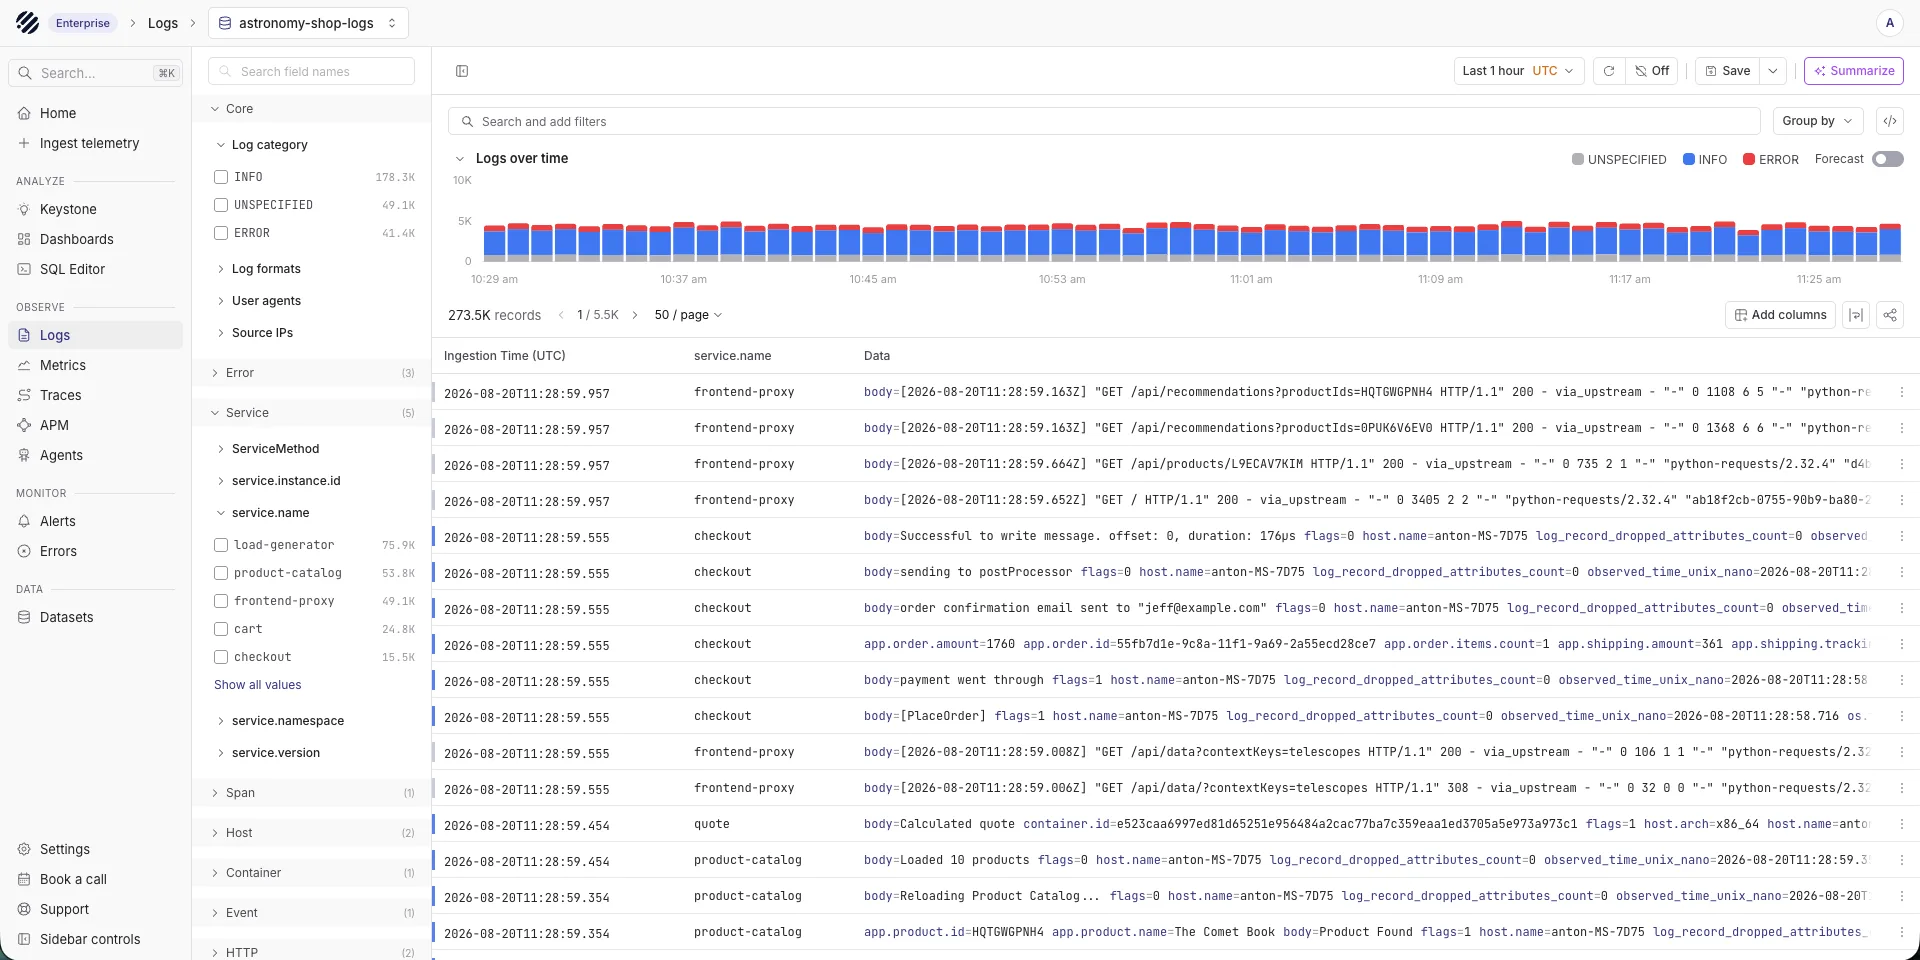
Task: Click the refresh icon button
Action: click(x=1609, y=71)
